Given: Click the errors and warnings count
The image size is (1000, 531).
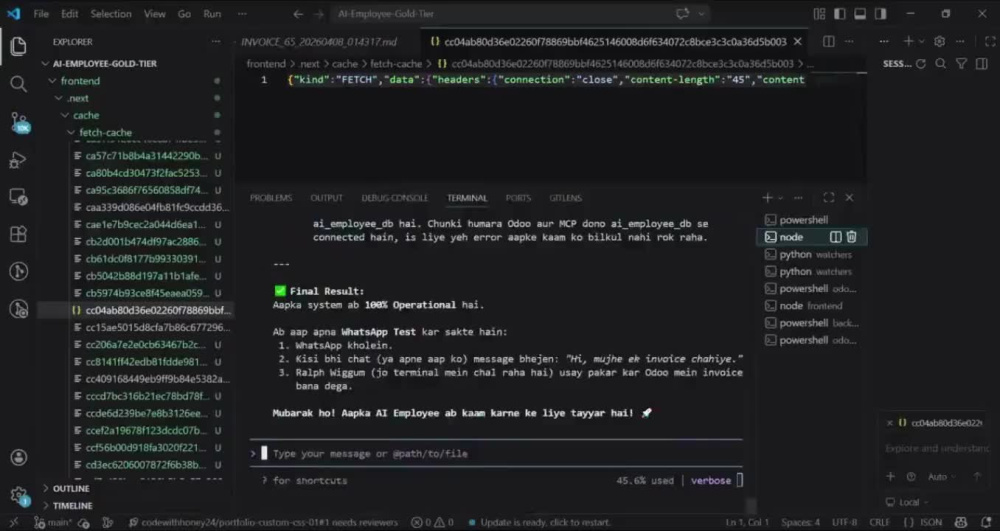Looking at the screenshot, I should [432, 522].
